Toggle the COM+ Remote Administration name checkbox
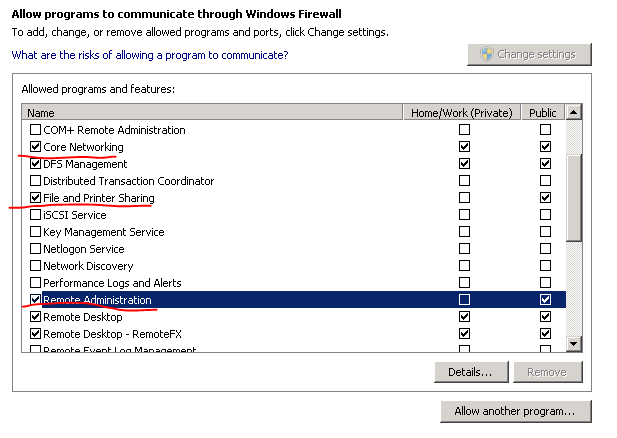 35,129
